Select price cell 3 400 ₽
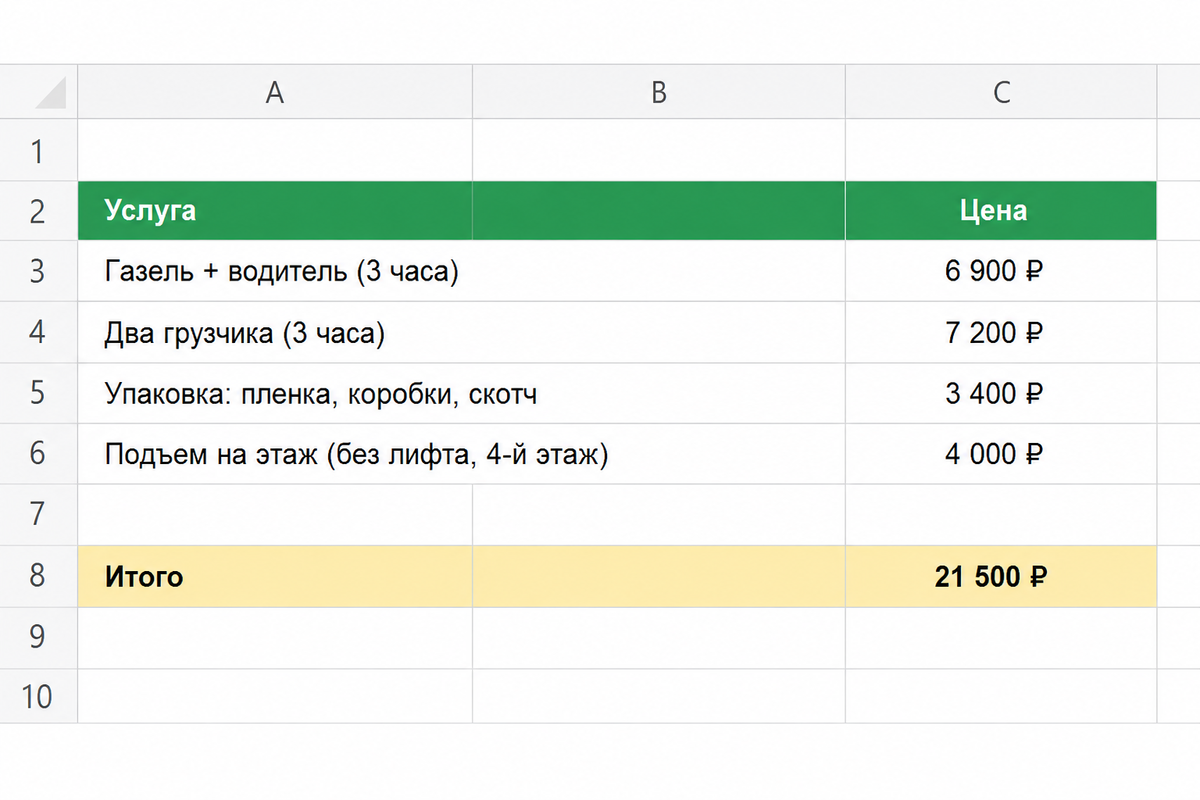Image resolution: width=1200 pixels, height=800 pixels. (1001, 394)
